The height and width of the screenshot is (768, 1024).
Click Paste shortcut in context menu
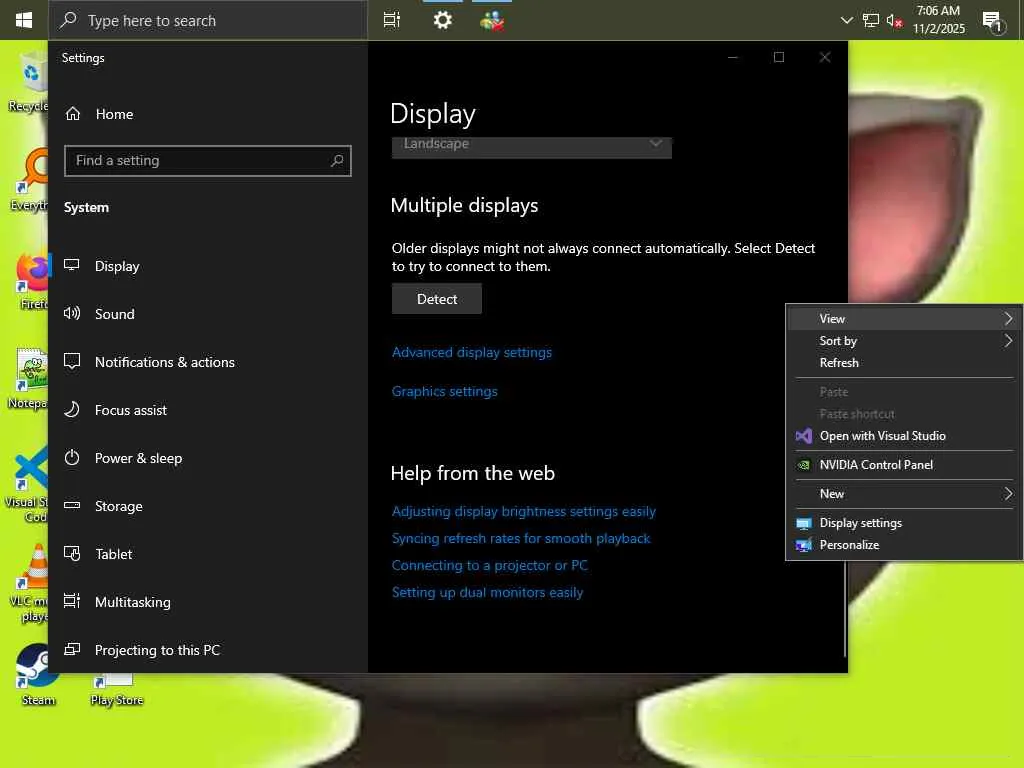[904, 414]
